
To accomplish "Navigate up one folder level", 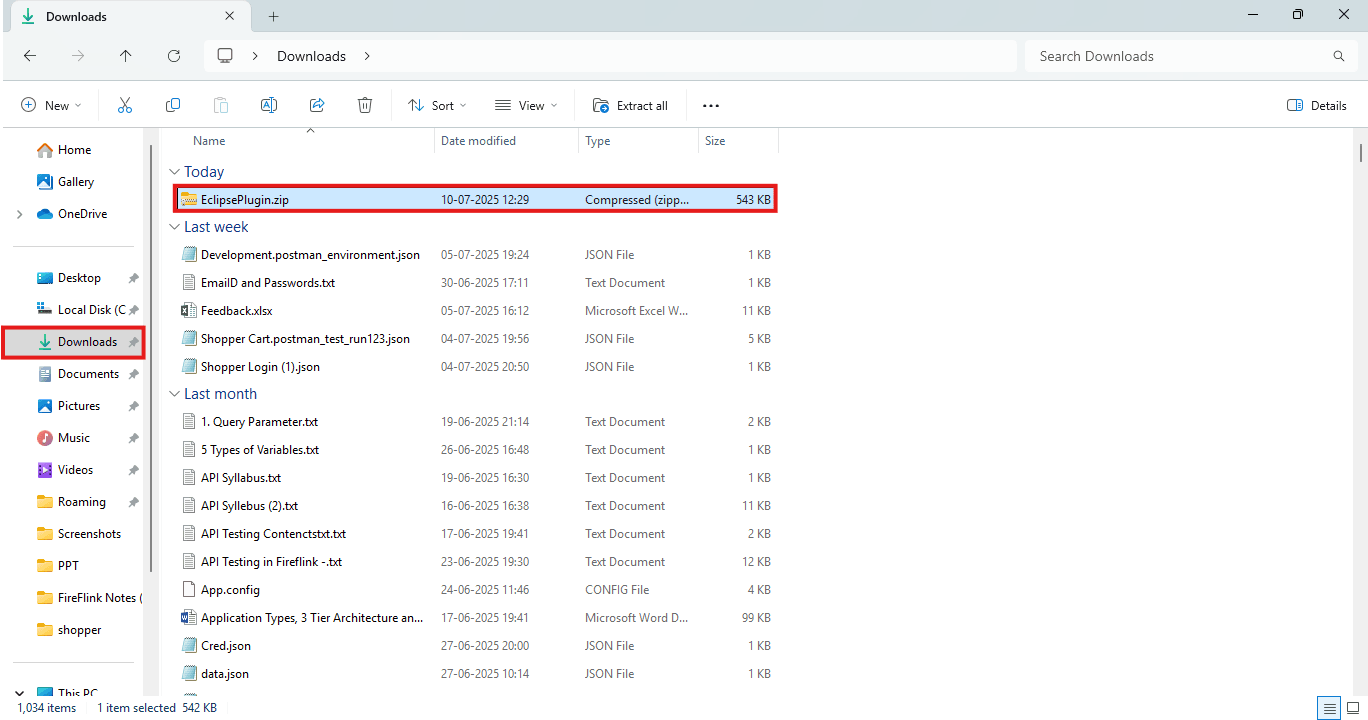I will coord(125,56).
